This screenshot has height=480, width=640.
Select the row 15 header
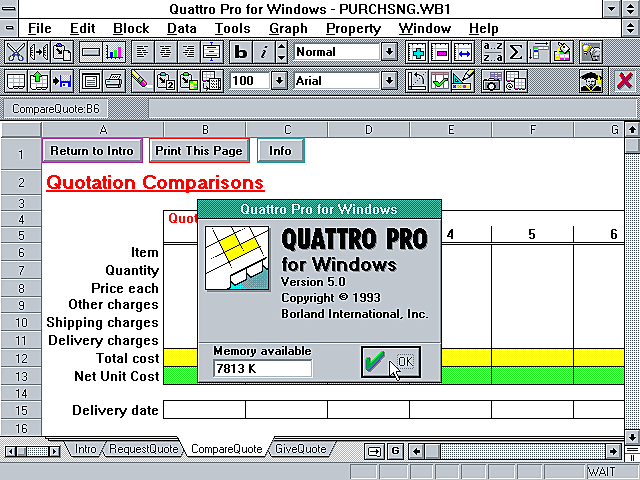tap(21, 410)
